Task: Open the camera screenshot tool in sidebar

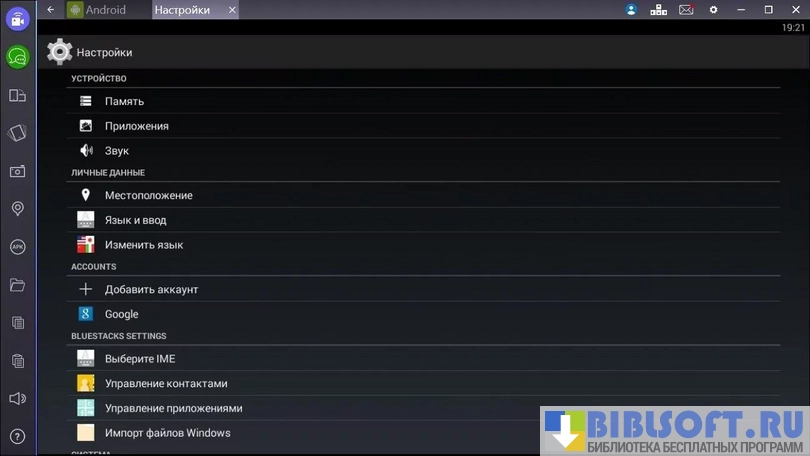Action: (17, 171)
